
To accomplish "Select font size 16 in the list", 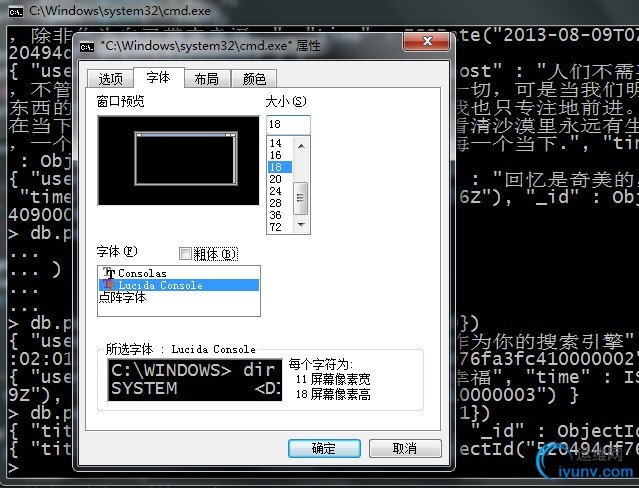I will (280, 155).
